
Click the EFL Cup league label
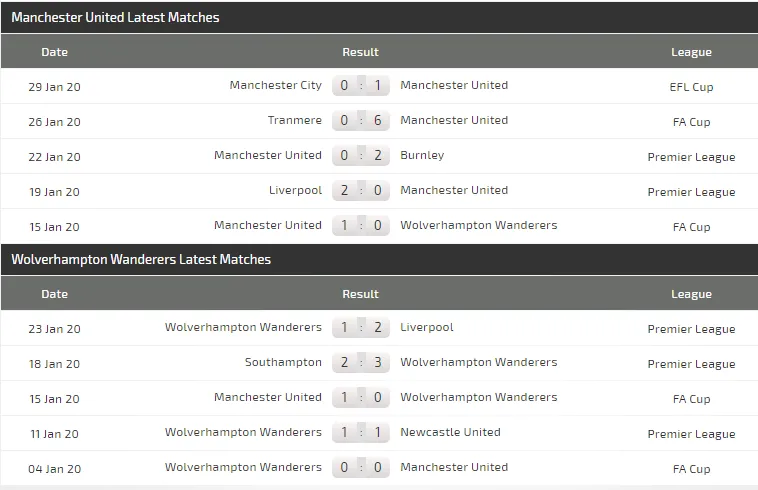[x=691, y=87]
